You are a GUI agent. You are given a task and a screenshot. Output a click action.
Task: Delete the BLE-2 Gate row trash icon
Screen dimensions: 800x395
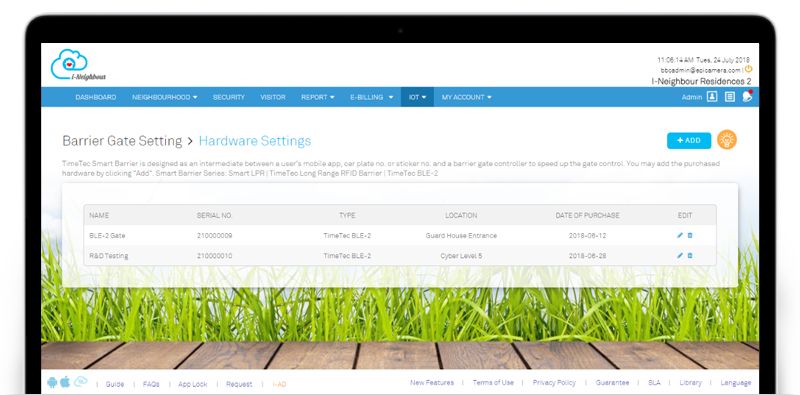point(690,235)
